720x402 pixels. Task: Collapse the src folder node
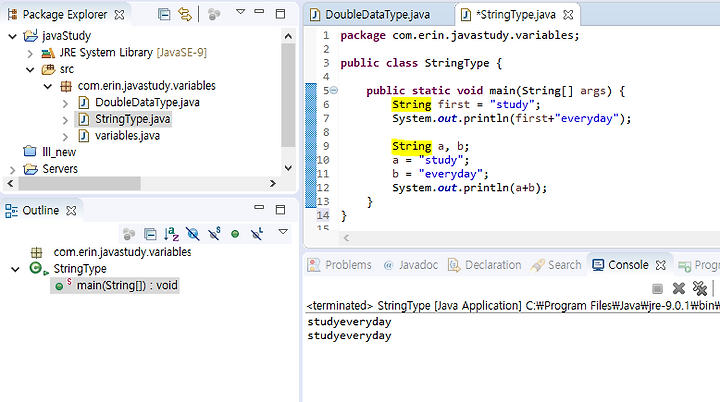pos(30,70)
